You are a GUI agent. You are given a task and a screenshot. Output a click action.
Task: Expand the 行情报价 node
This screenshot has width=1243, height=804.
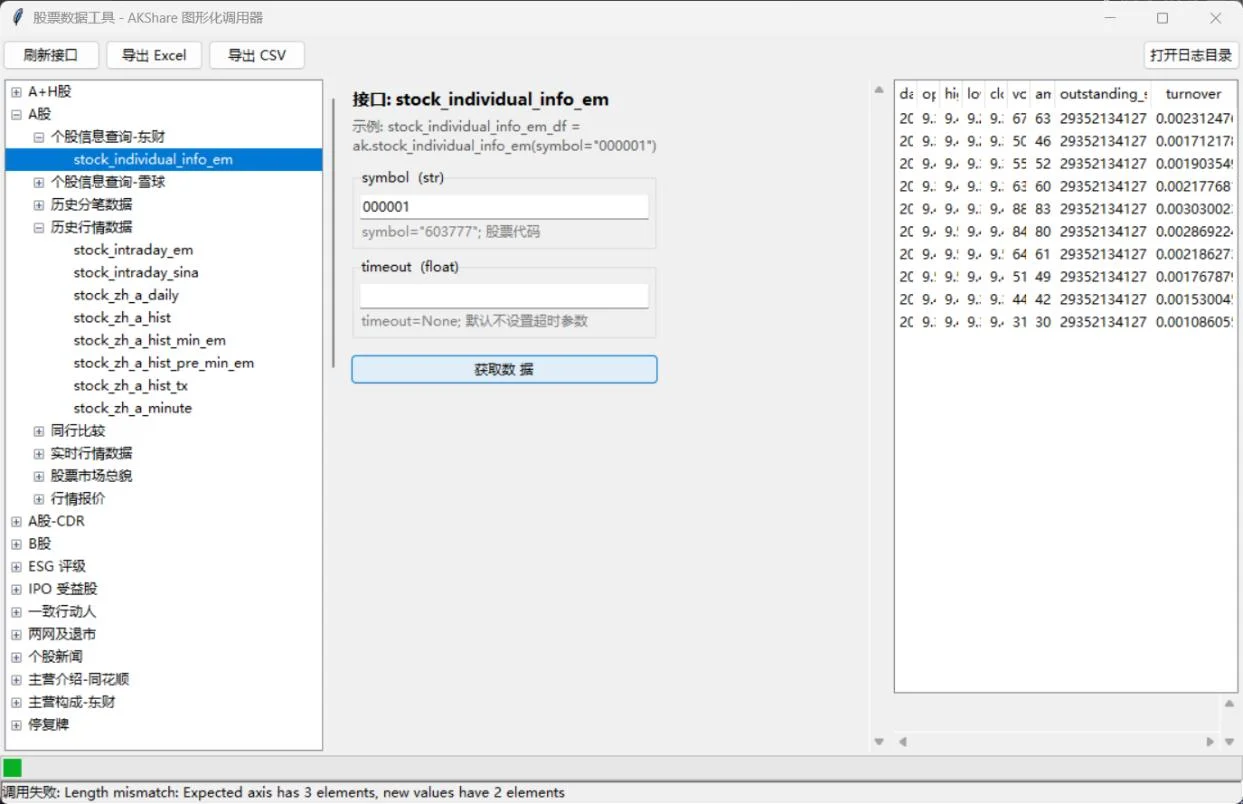coord(39,499)
